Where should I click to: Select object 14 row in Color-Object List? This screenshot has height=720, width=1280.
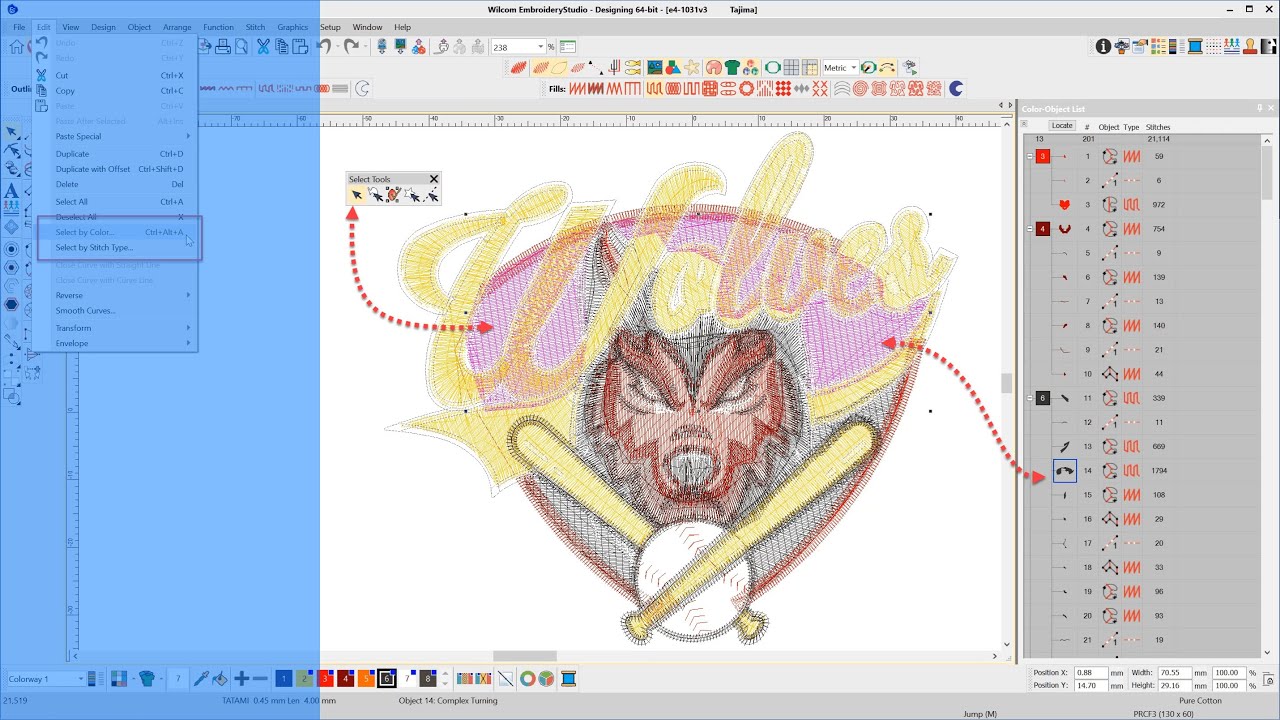[x=1140, y=470]
